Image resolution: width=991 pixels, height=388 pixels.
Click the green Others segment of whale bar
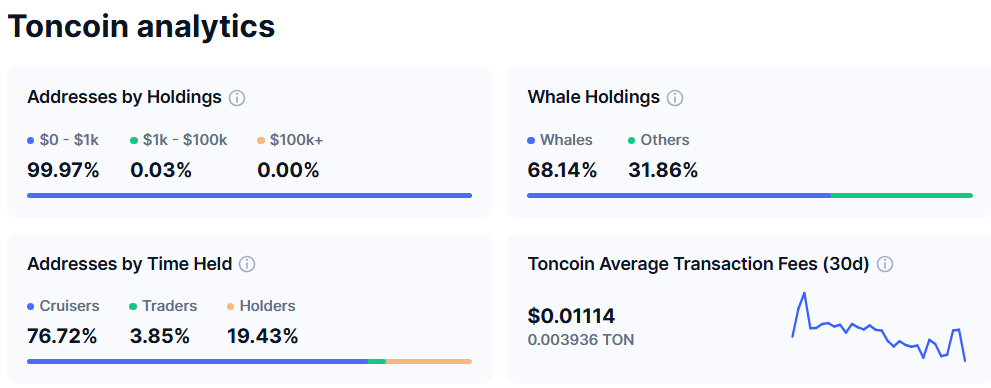(x=902, y=196)
